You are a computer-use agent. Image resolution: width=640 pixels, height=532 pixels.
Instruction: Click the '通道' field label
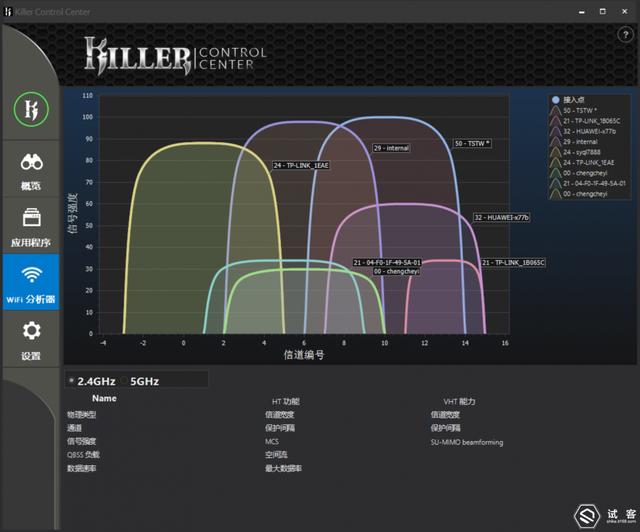74,428
